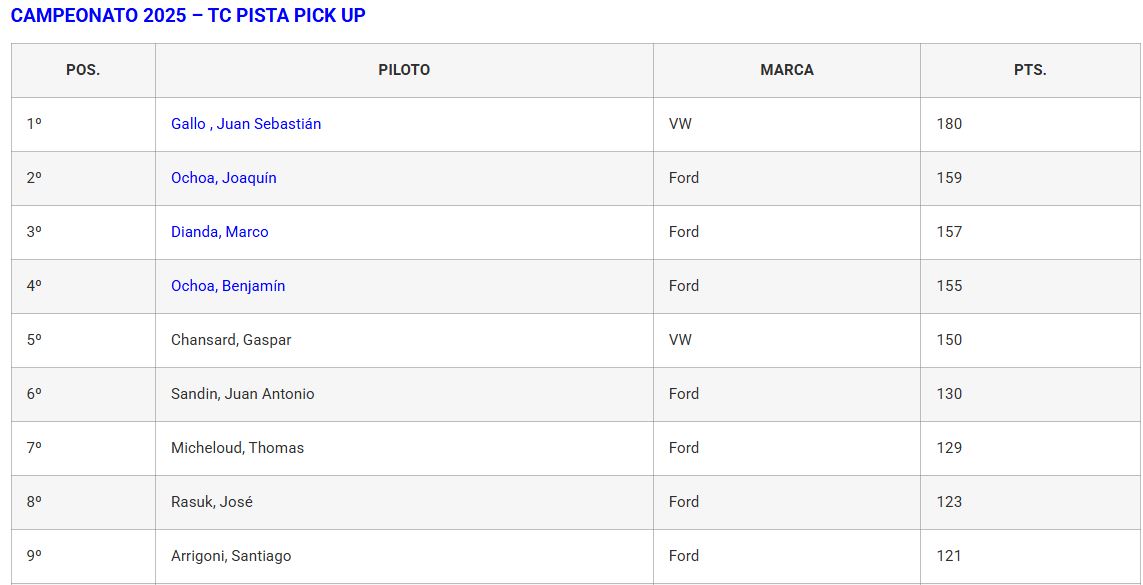
Task: Select the Micheloud, Thomas name cell
Action: [x=237, y=448]
